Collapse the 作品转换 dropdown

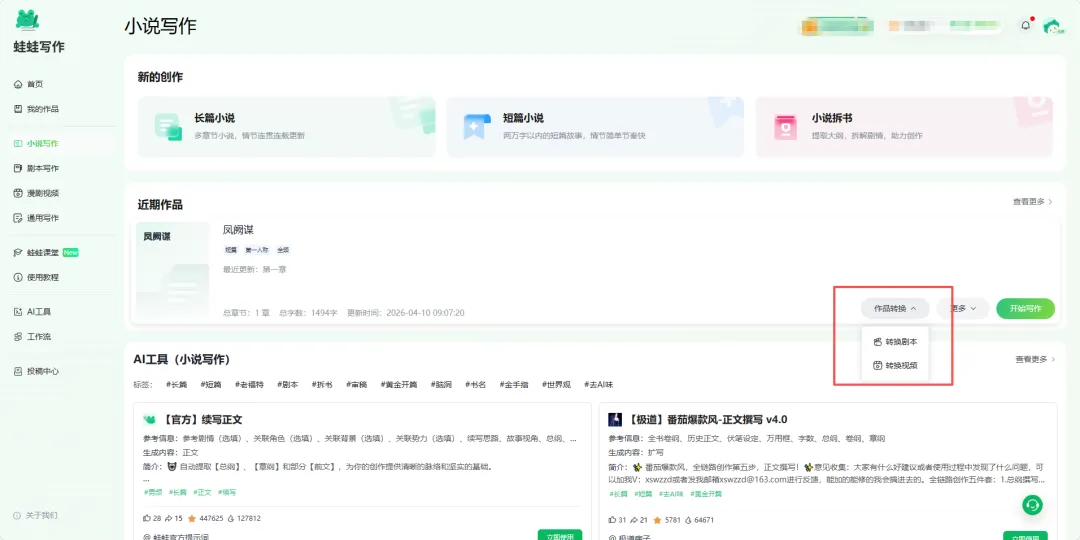pos(895,309)
